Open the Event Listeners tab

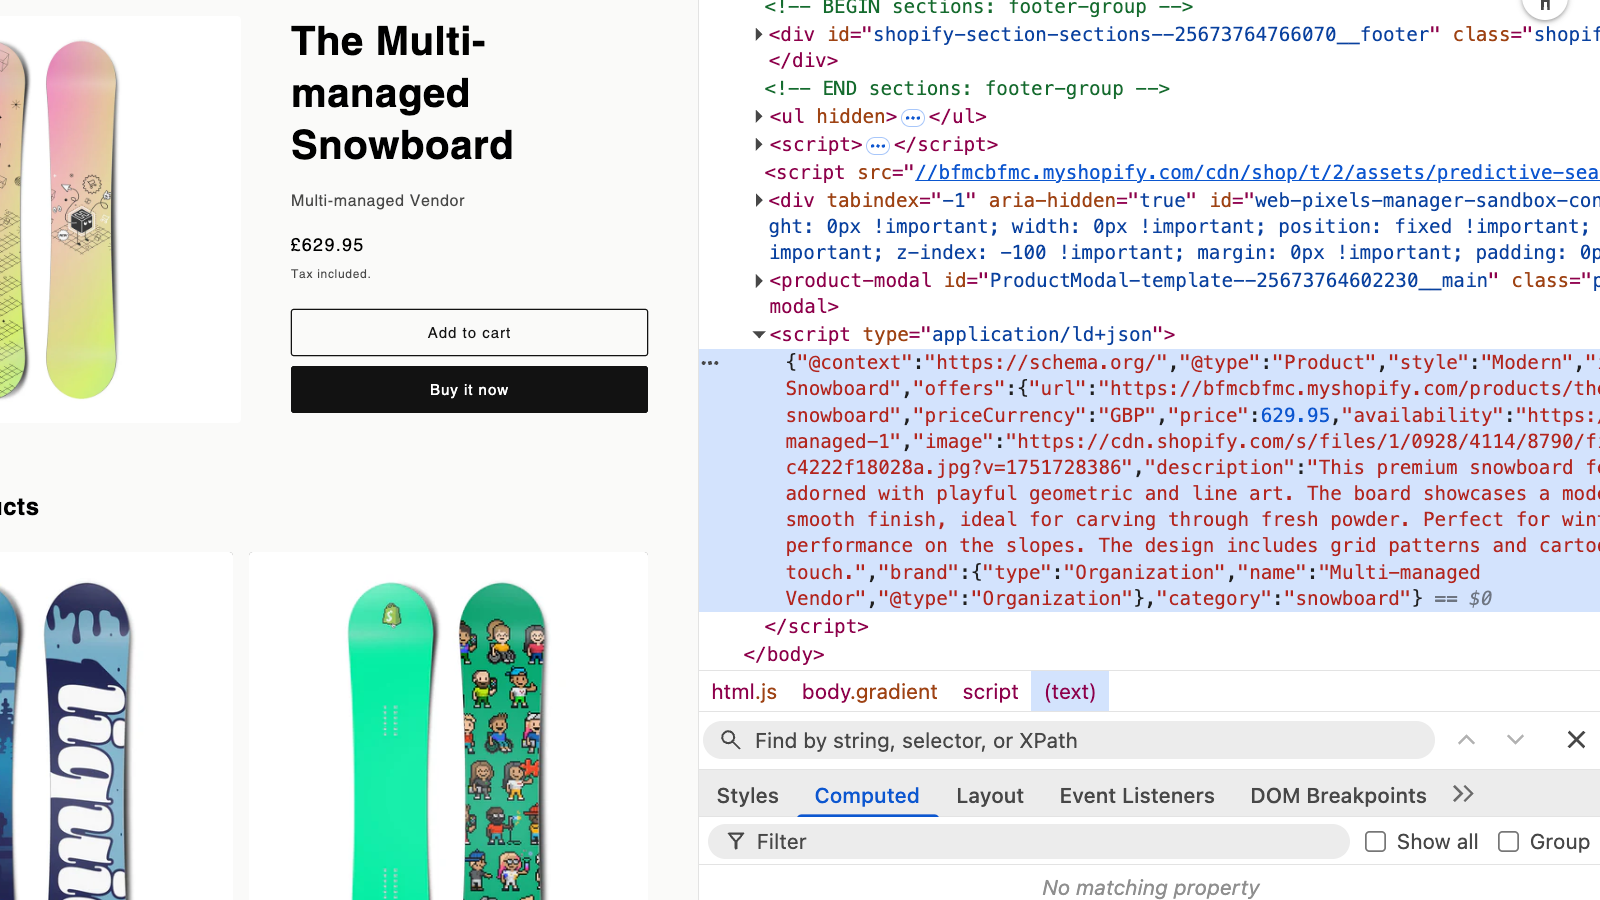[x=1137, y=795]
